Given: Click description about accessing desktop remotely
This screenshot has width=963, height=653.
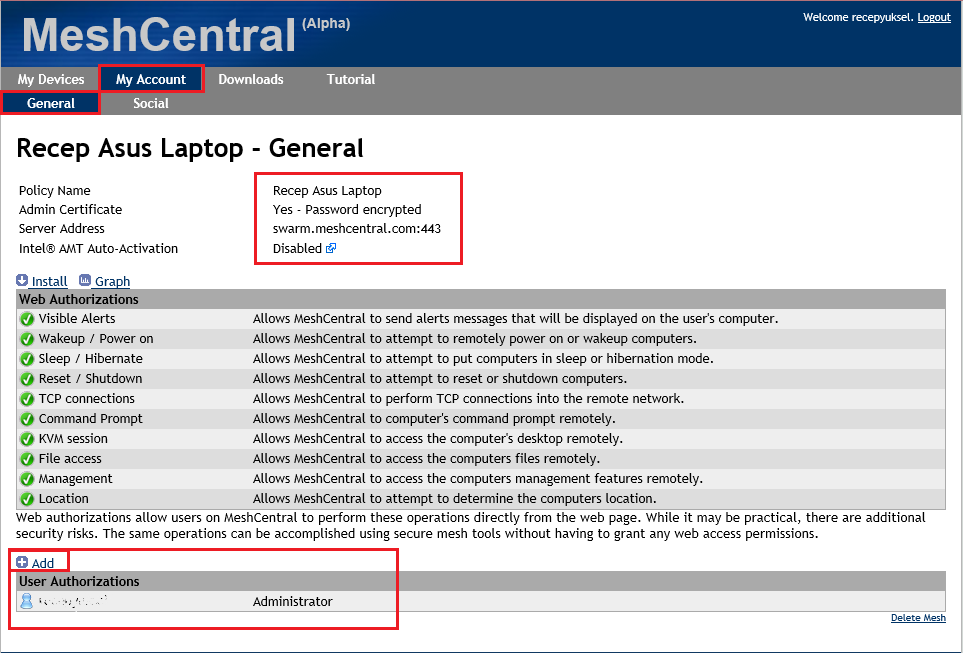Looking at the screenshot, I should (438, 438).
